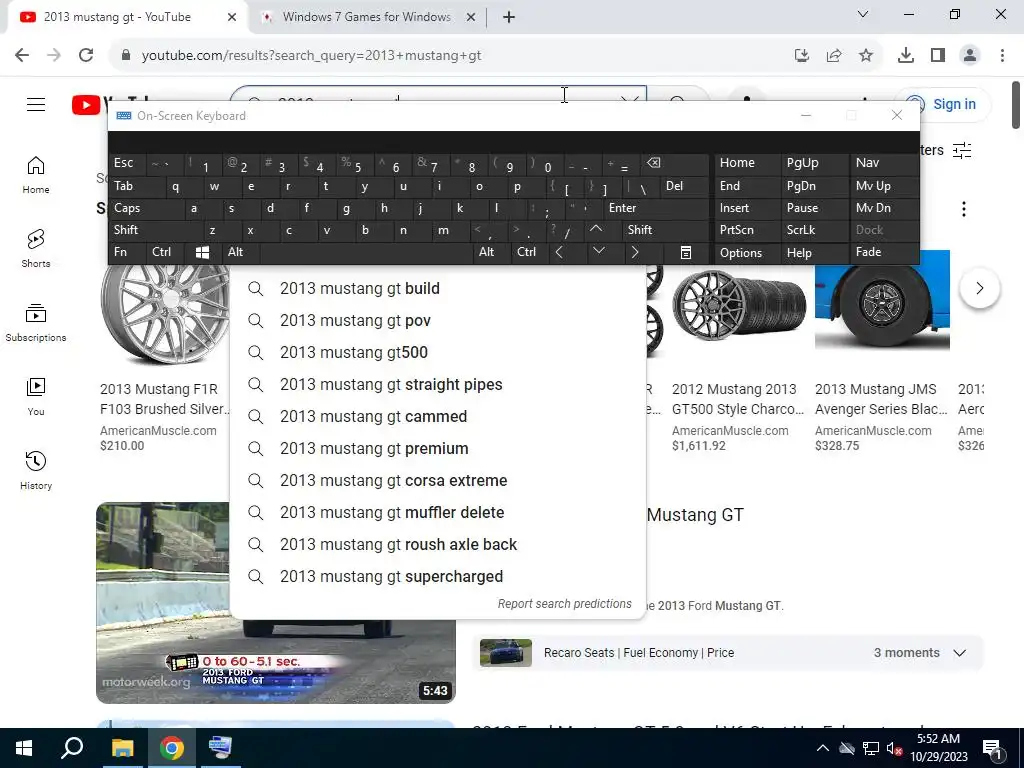This screenshot has width=1024, height=768.
Task: Open Chrome three-dot menu
Action: [x=1002, y=56]
